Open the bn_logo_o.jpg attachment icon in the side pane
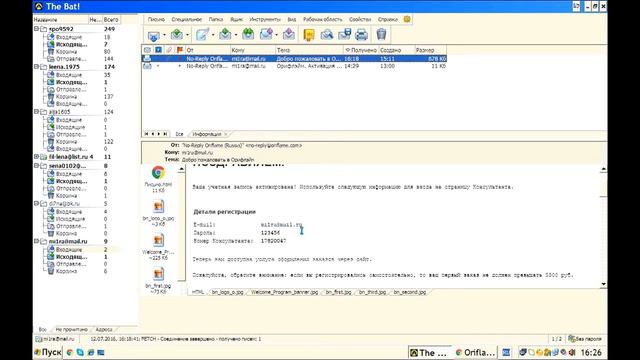 pos(158,207)
